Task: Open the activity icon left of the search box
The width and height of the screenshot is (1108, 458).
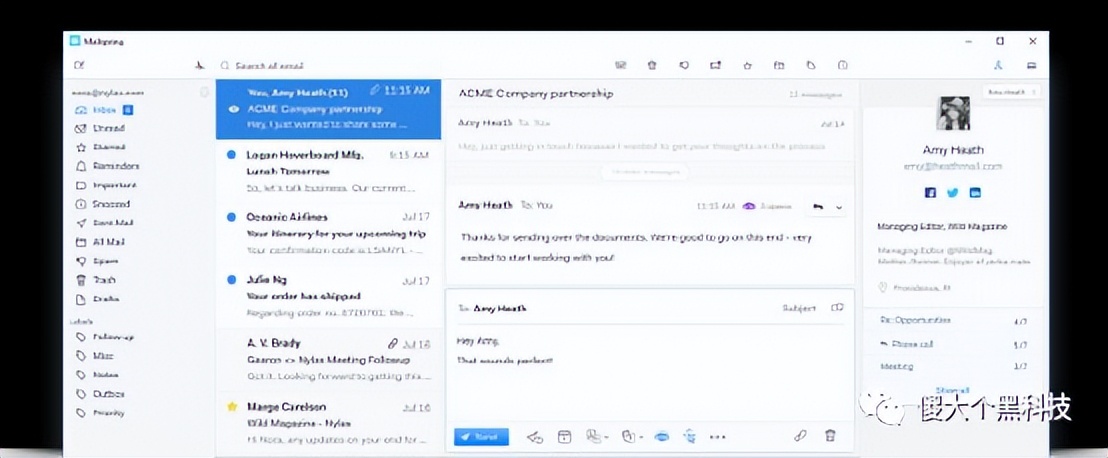Action: click(x=199, y=66)
